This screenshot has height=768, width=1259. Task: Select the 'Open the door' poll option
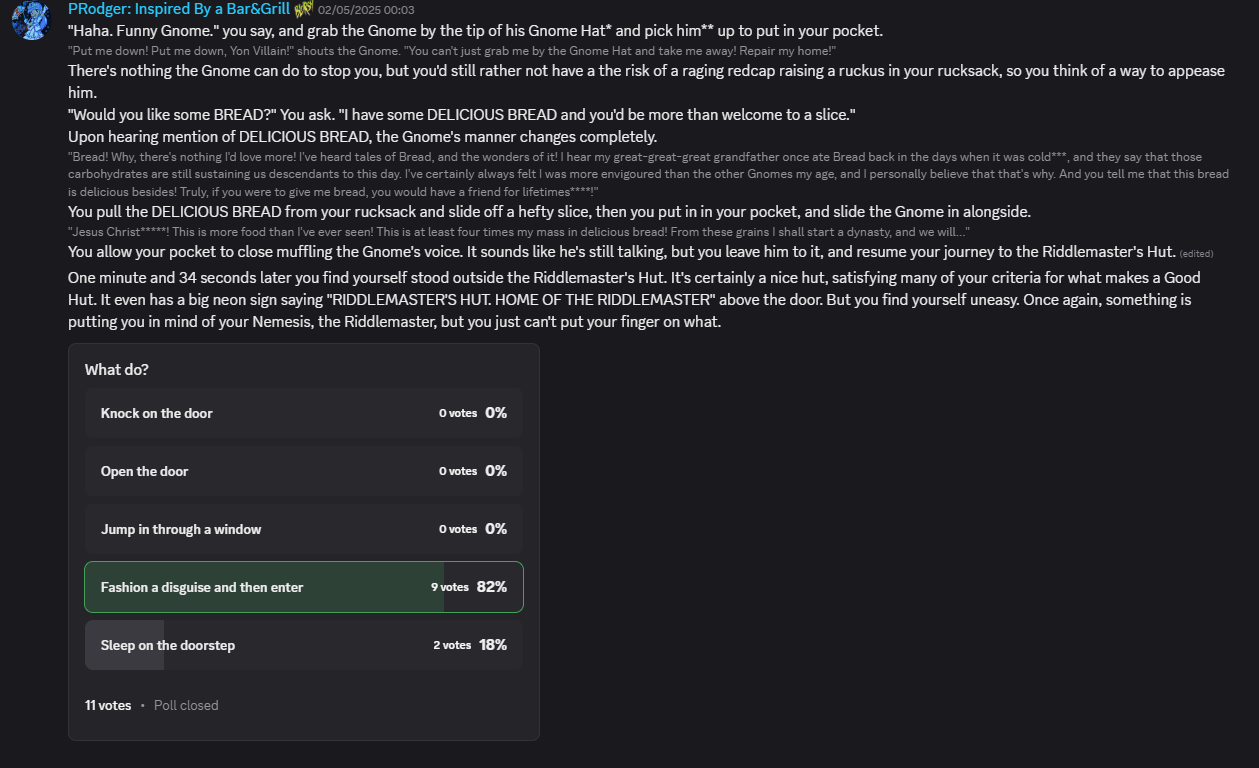tap(304, 471)
